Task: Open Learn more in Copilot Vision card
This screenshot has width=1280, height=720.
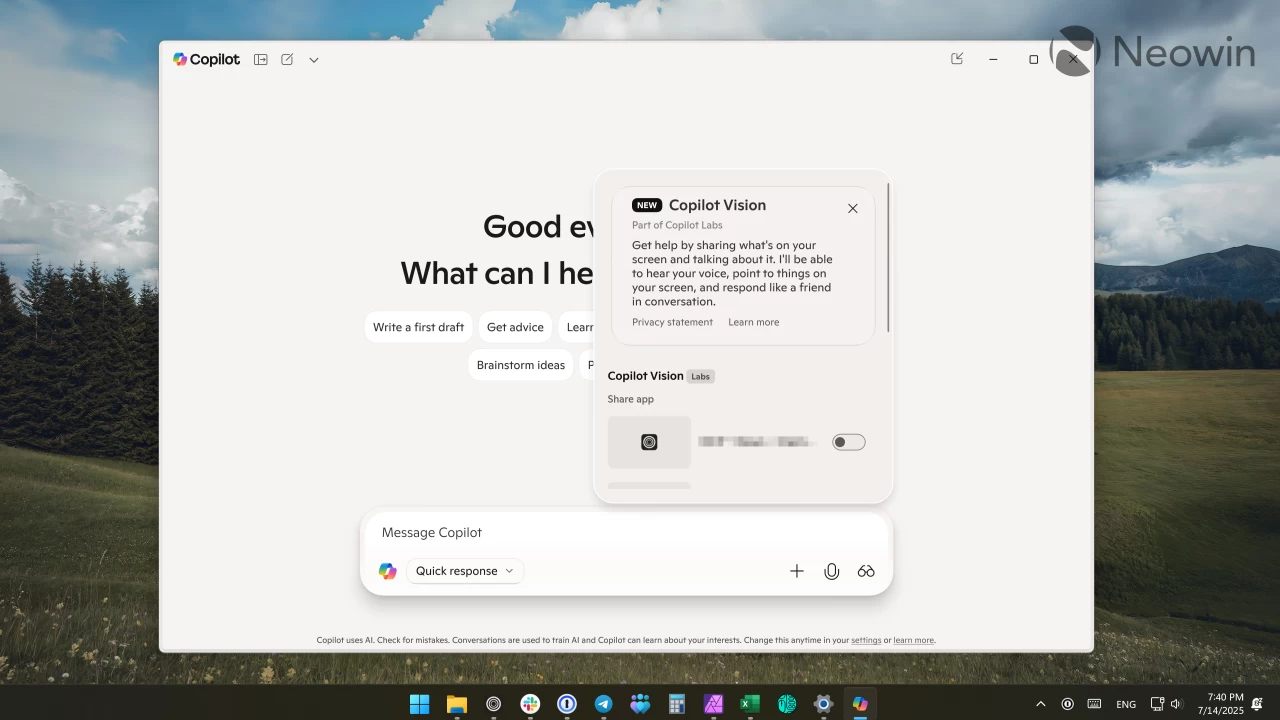Action: [x=753, y=322]
